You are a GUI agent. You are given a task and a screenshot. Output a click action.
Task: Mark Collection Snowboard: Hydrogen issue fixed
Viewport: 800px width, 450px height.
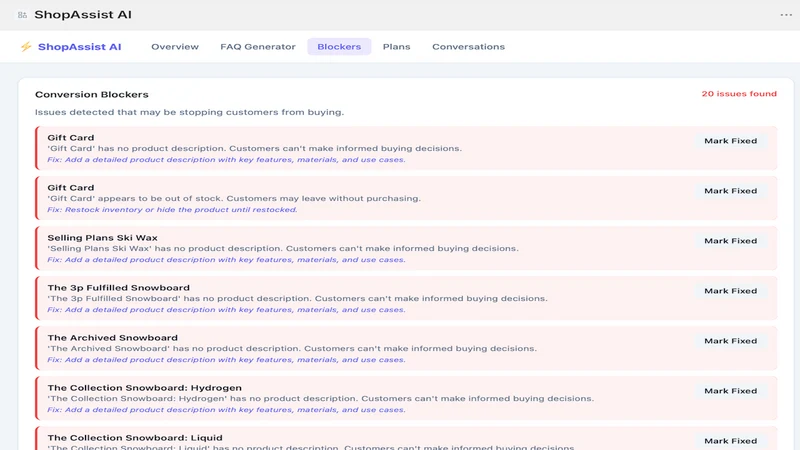pos(731,391)
